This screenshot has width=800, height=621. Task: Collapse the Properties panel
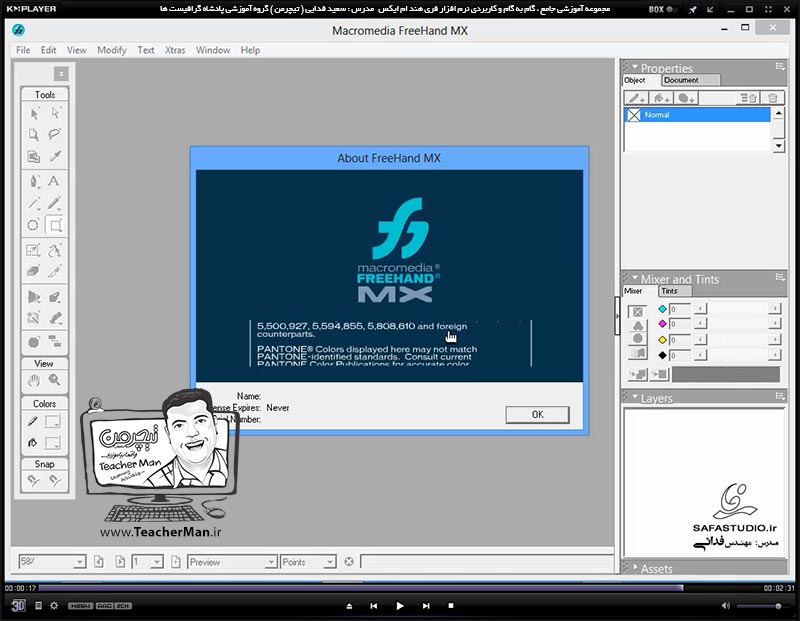635,67
